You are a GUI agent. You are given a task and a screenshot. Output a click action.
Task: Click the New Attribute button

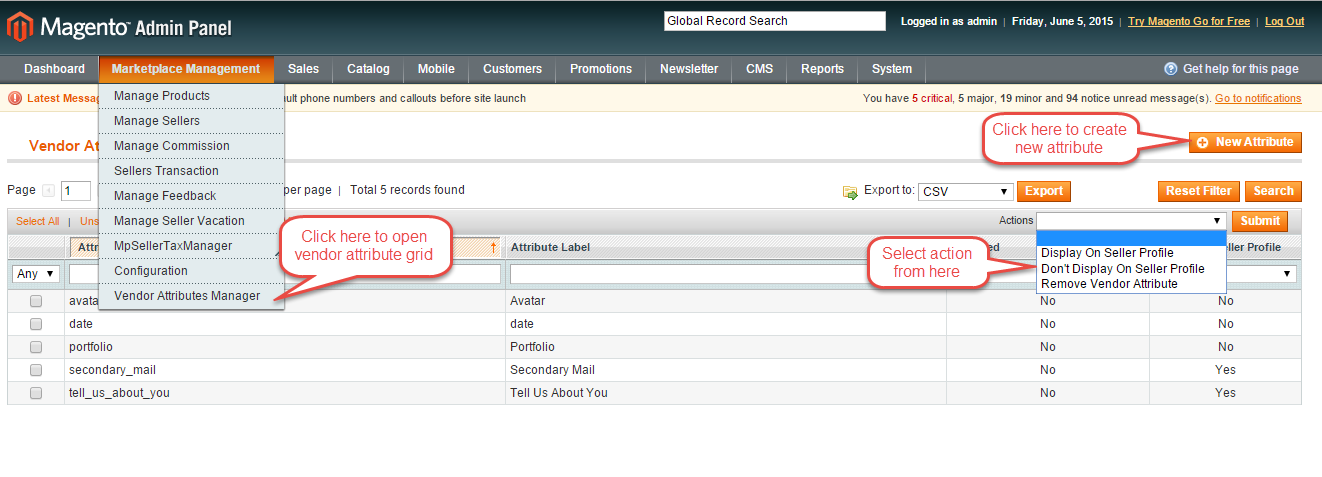point(1245,143)
